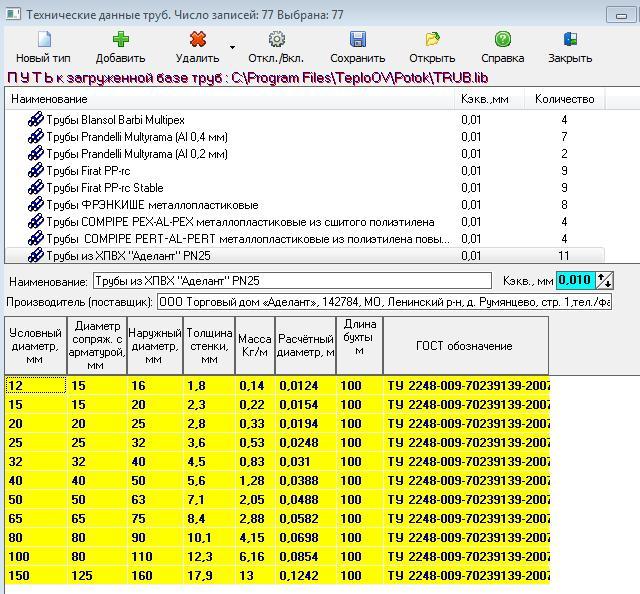Click the Открыть folder icon
640x594 pixels.
coord(432,40)
